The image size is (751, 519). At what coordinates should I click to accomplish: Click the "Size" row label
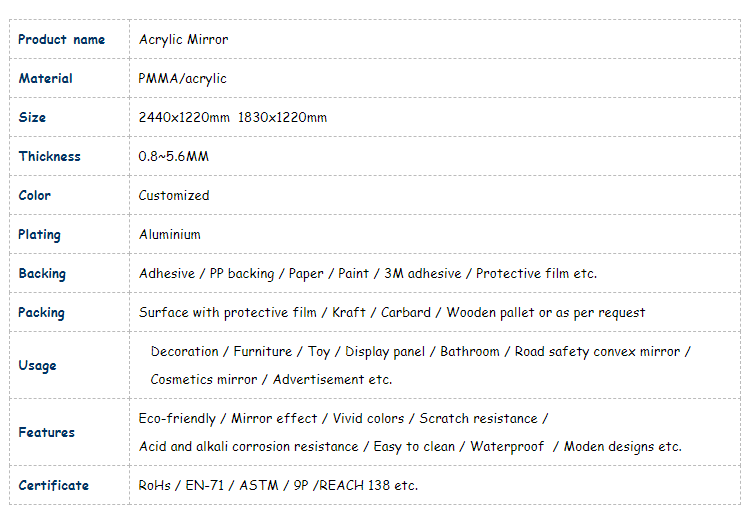click(32, 118)
